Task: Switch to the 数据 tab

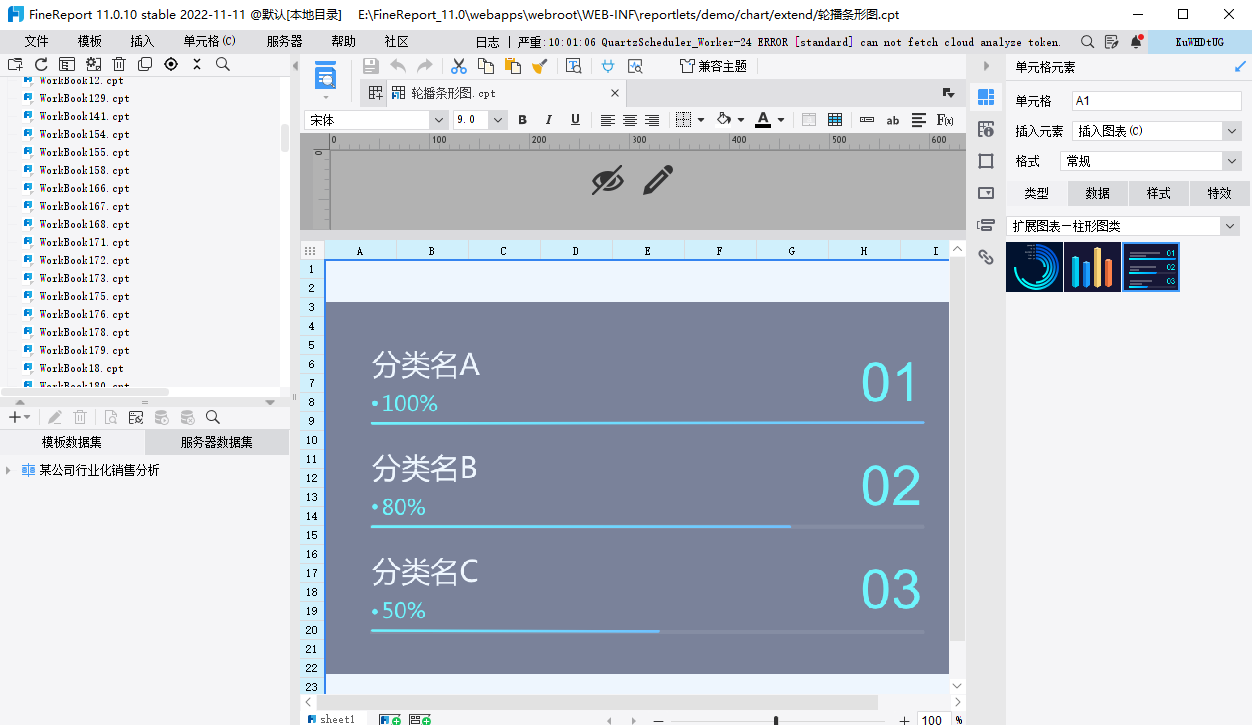Action: [x=1098, y=193]
